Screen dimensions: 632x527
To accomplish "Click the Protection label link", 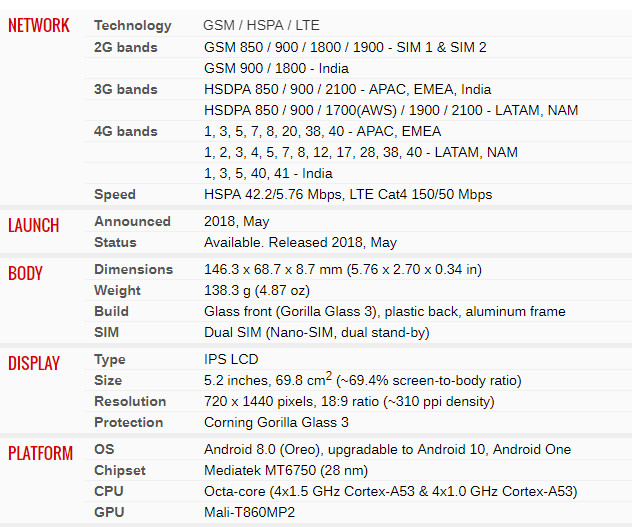I will click(128, 422).
